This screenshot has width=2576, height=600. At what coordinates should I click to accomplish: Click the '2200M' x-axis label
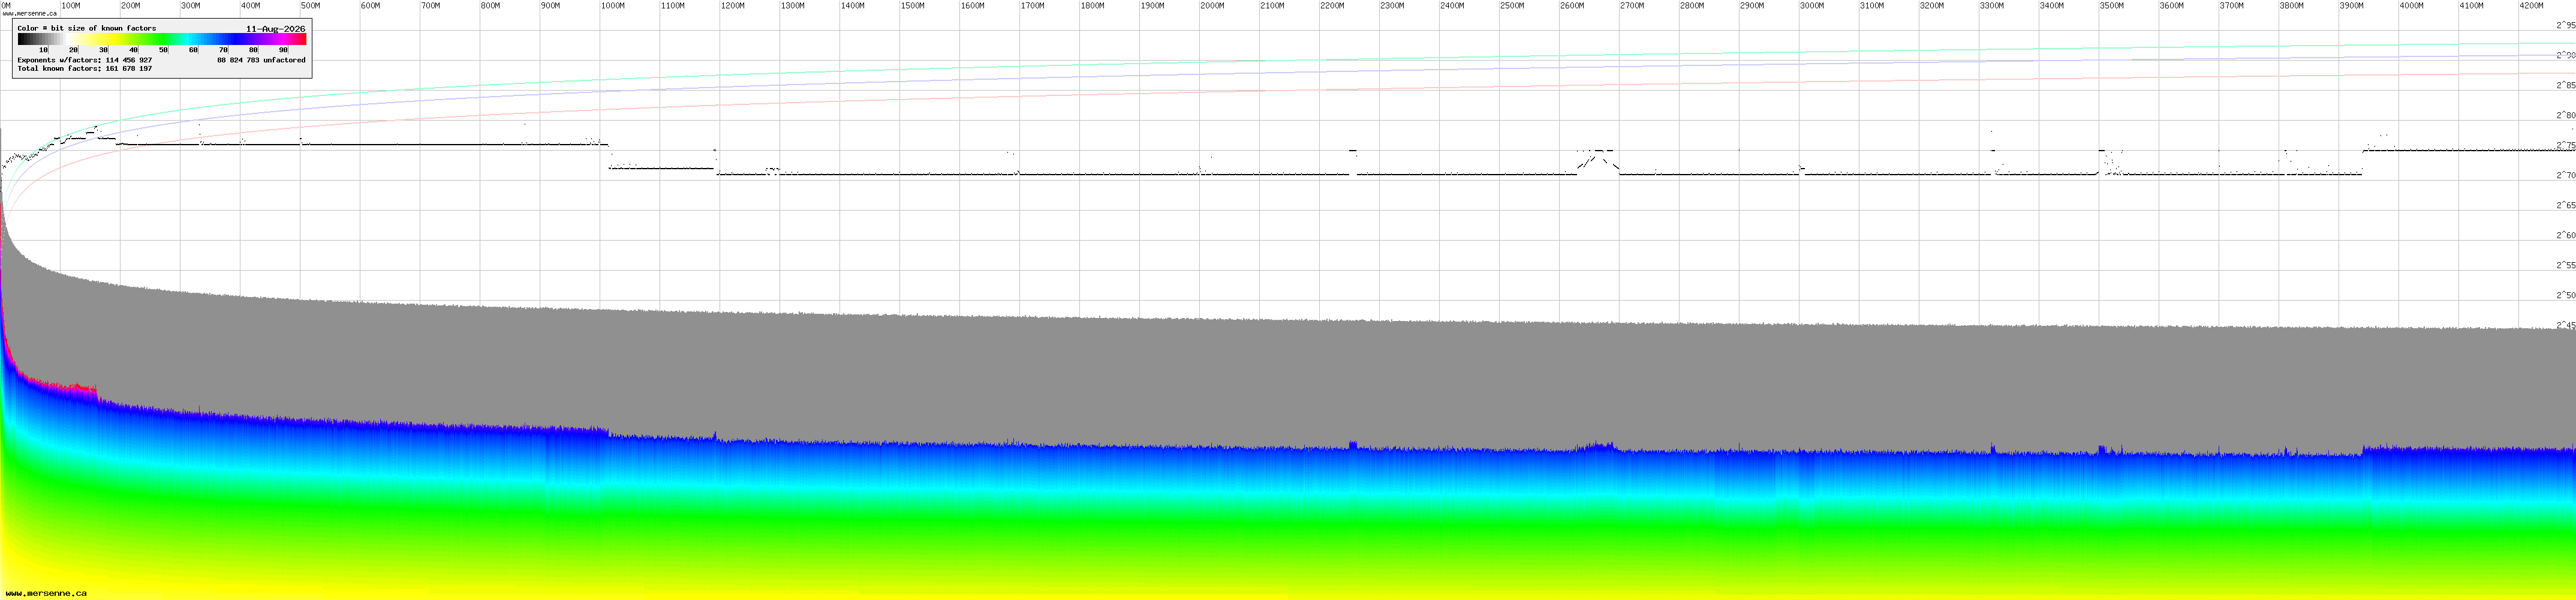[1333, 6]
